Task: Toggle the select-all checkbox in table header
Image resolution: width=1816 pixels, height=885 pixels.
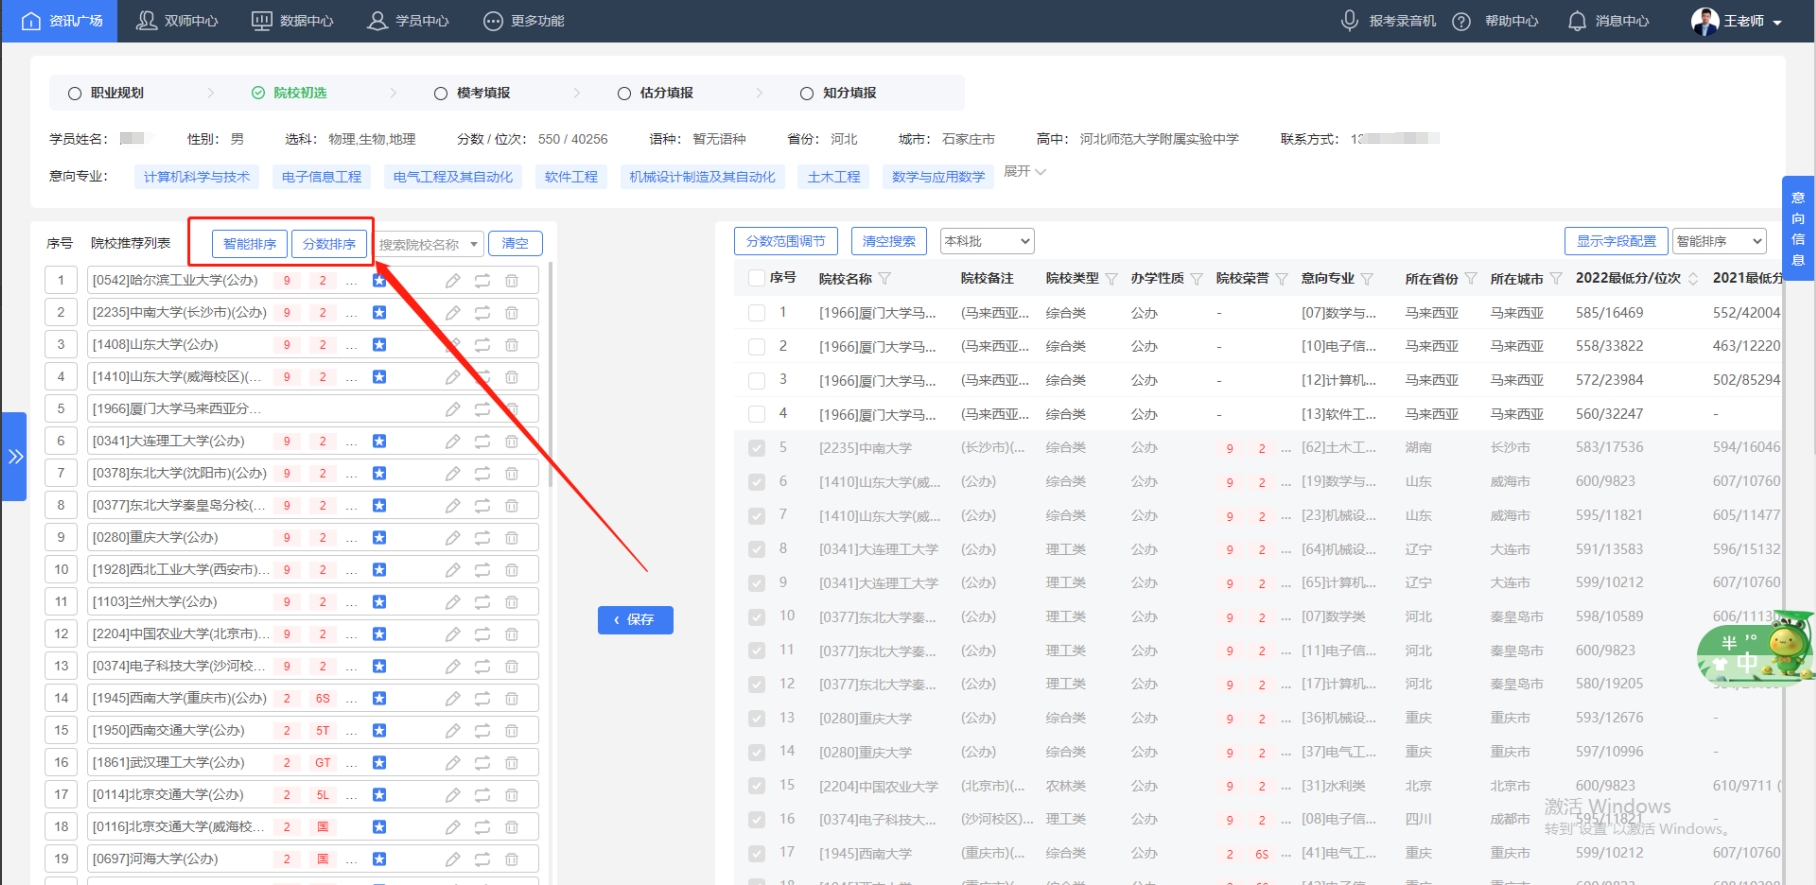Action: (x=757, y=278)
